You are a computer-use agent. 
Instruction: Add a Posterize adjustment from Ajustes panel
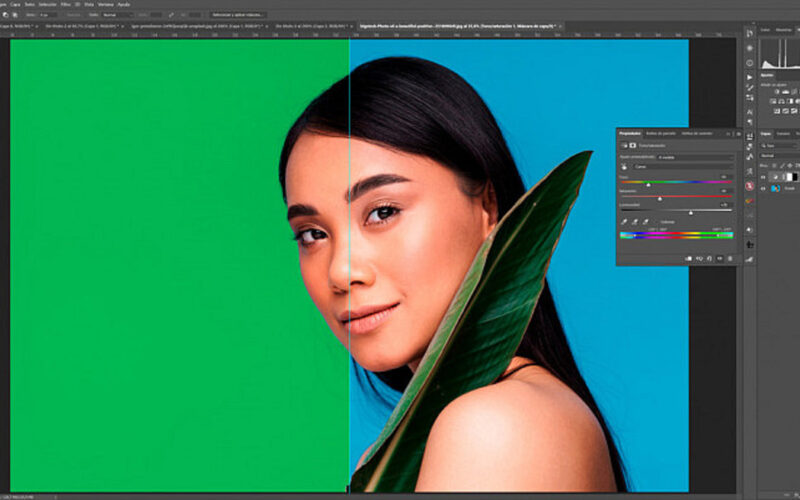(x=786, y=111)
